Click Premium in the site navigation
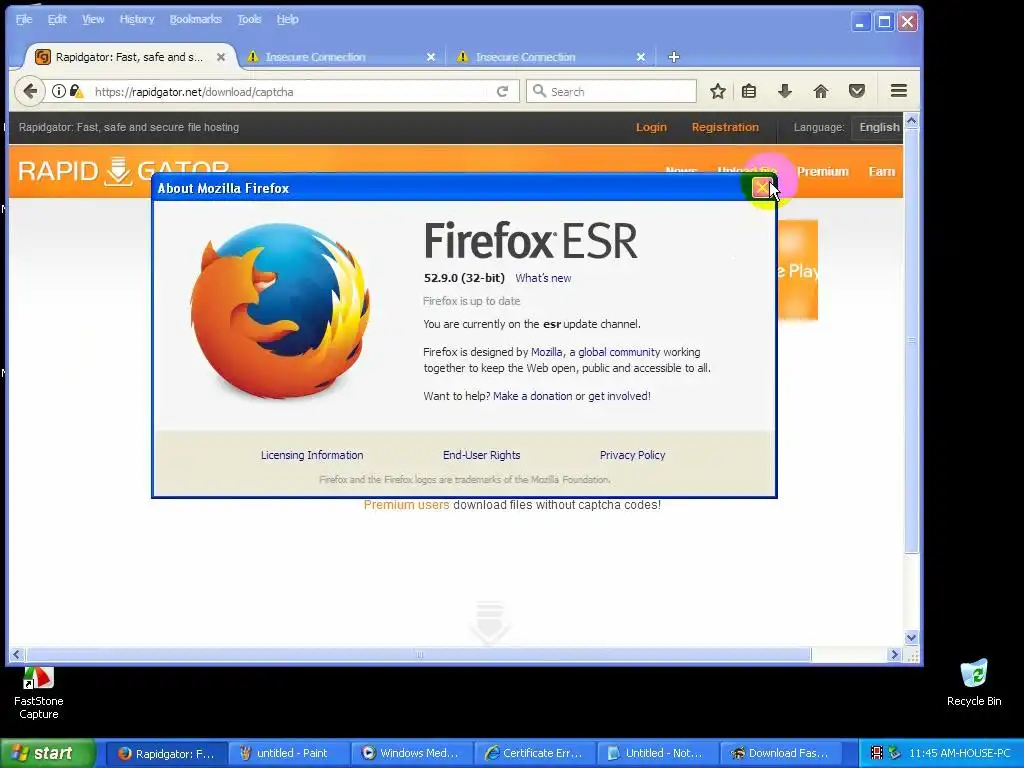 [x=823, y=172]
